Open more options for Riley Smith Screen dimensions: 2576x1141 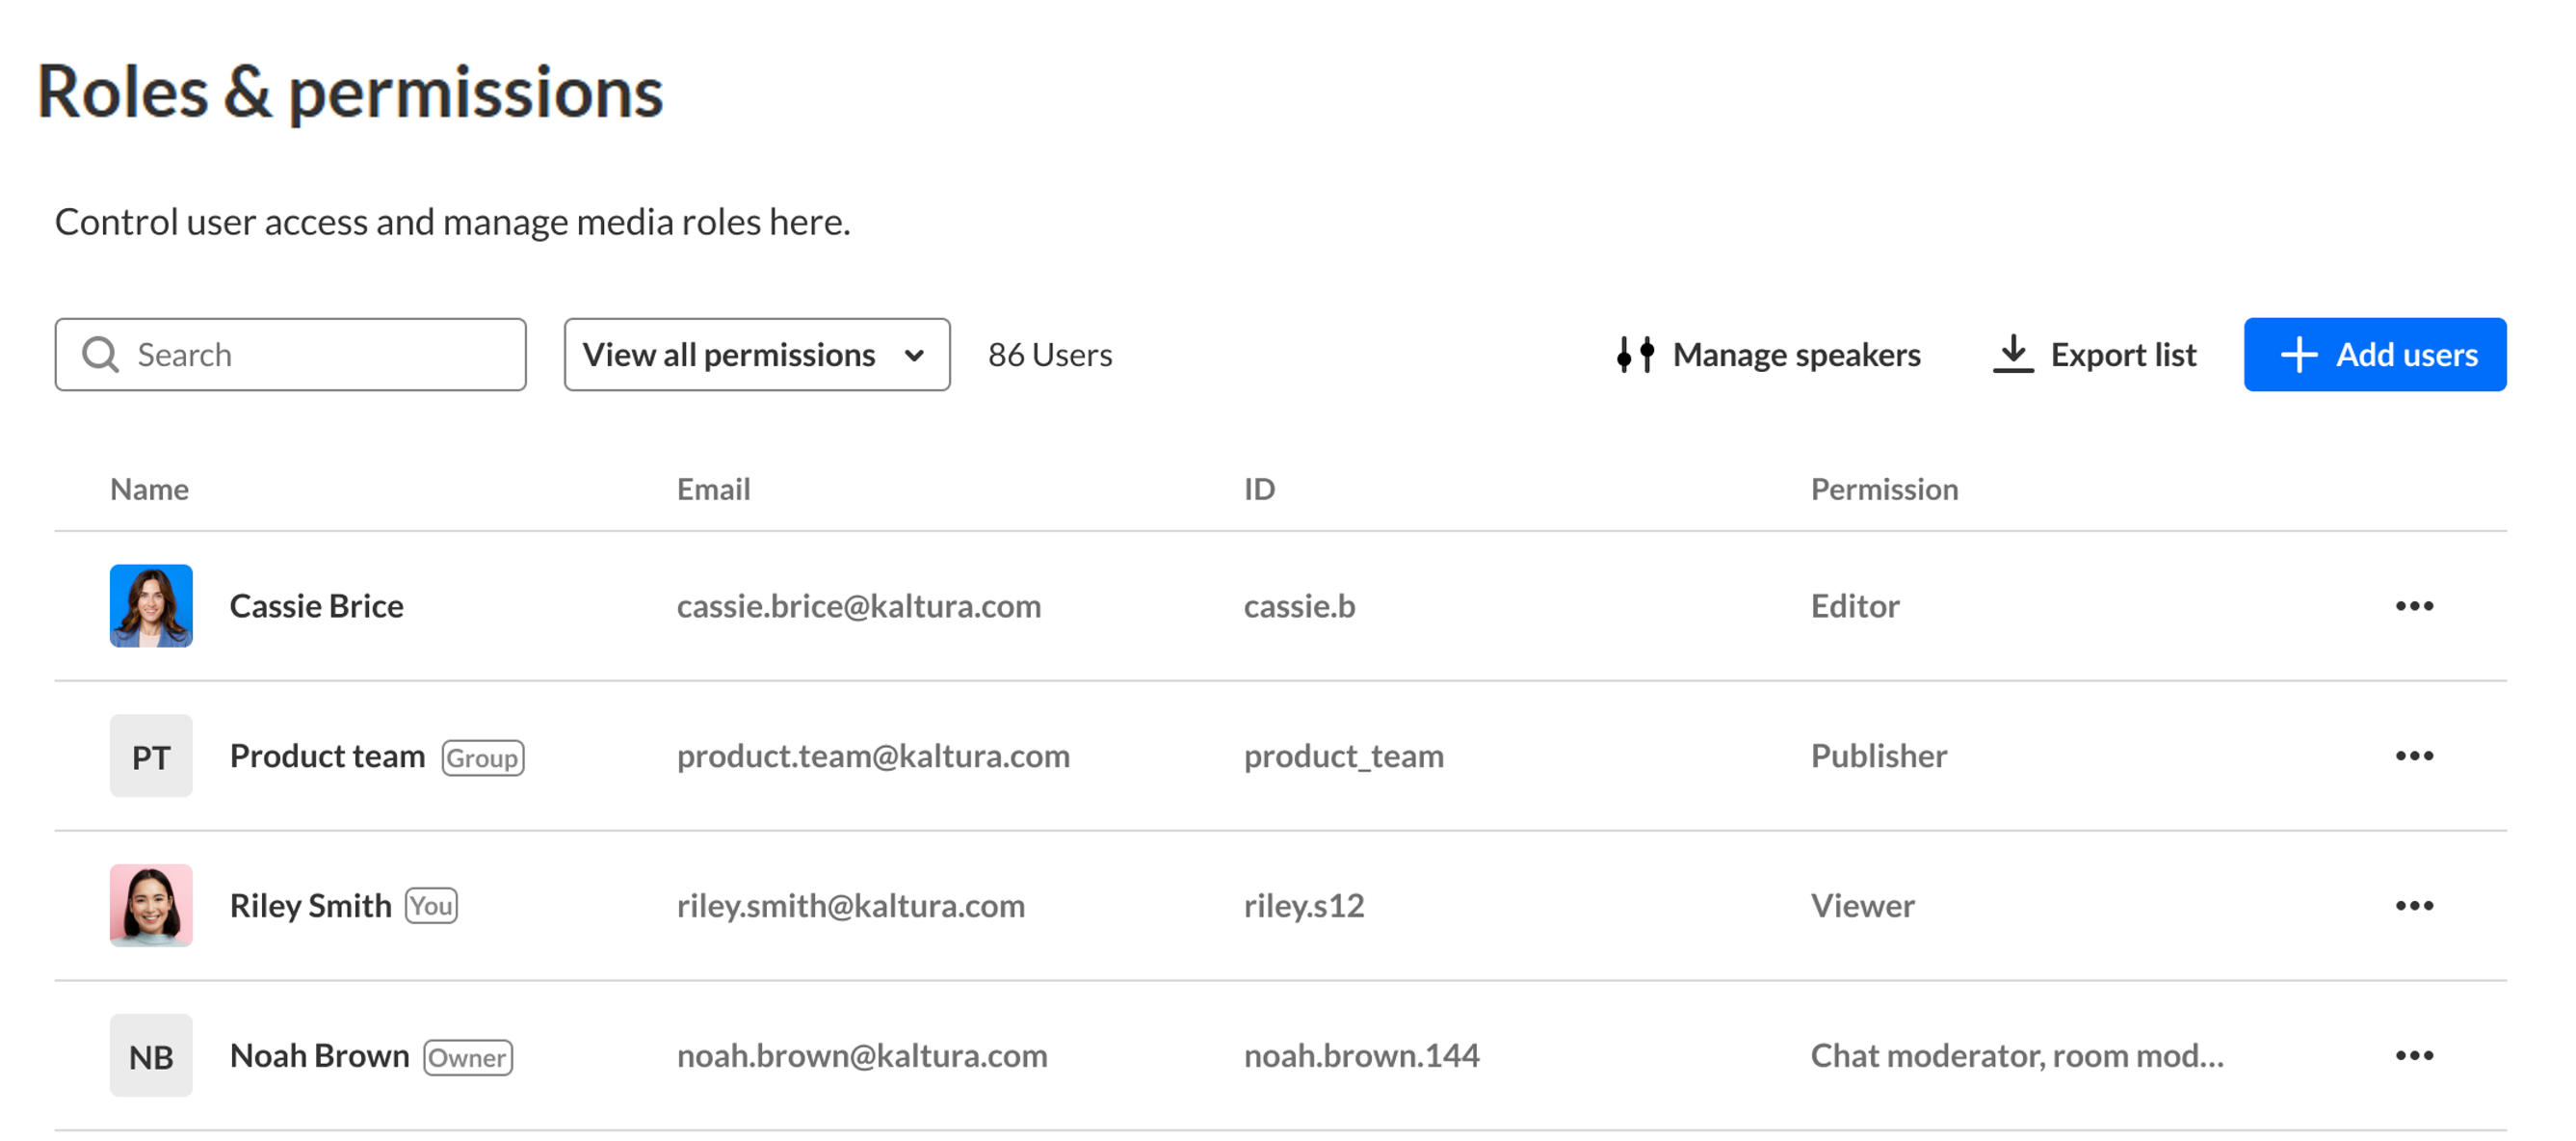(x=2413, y=906)
